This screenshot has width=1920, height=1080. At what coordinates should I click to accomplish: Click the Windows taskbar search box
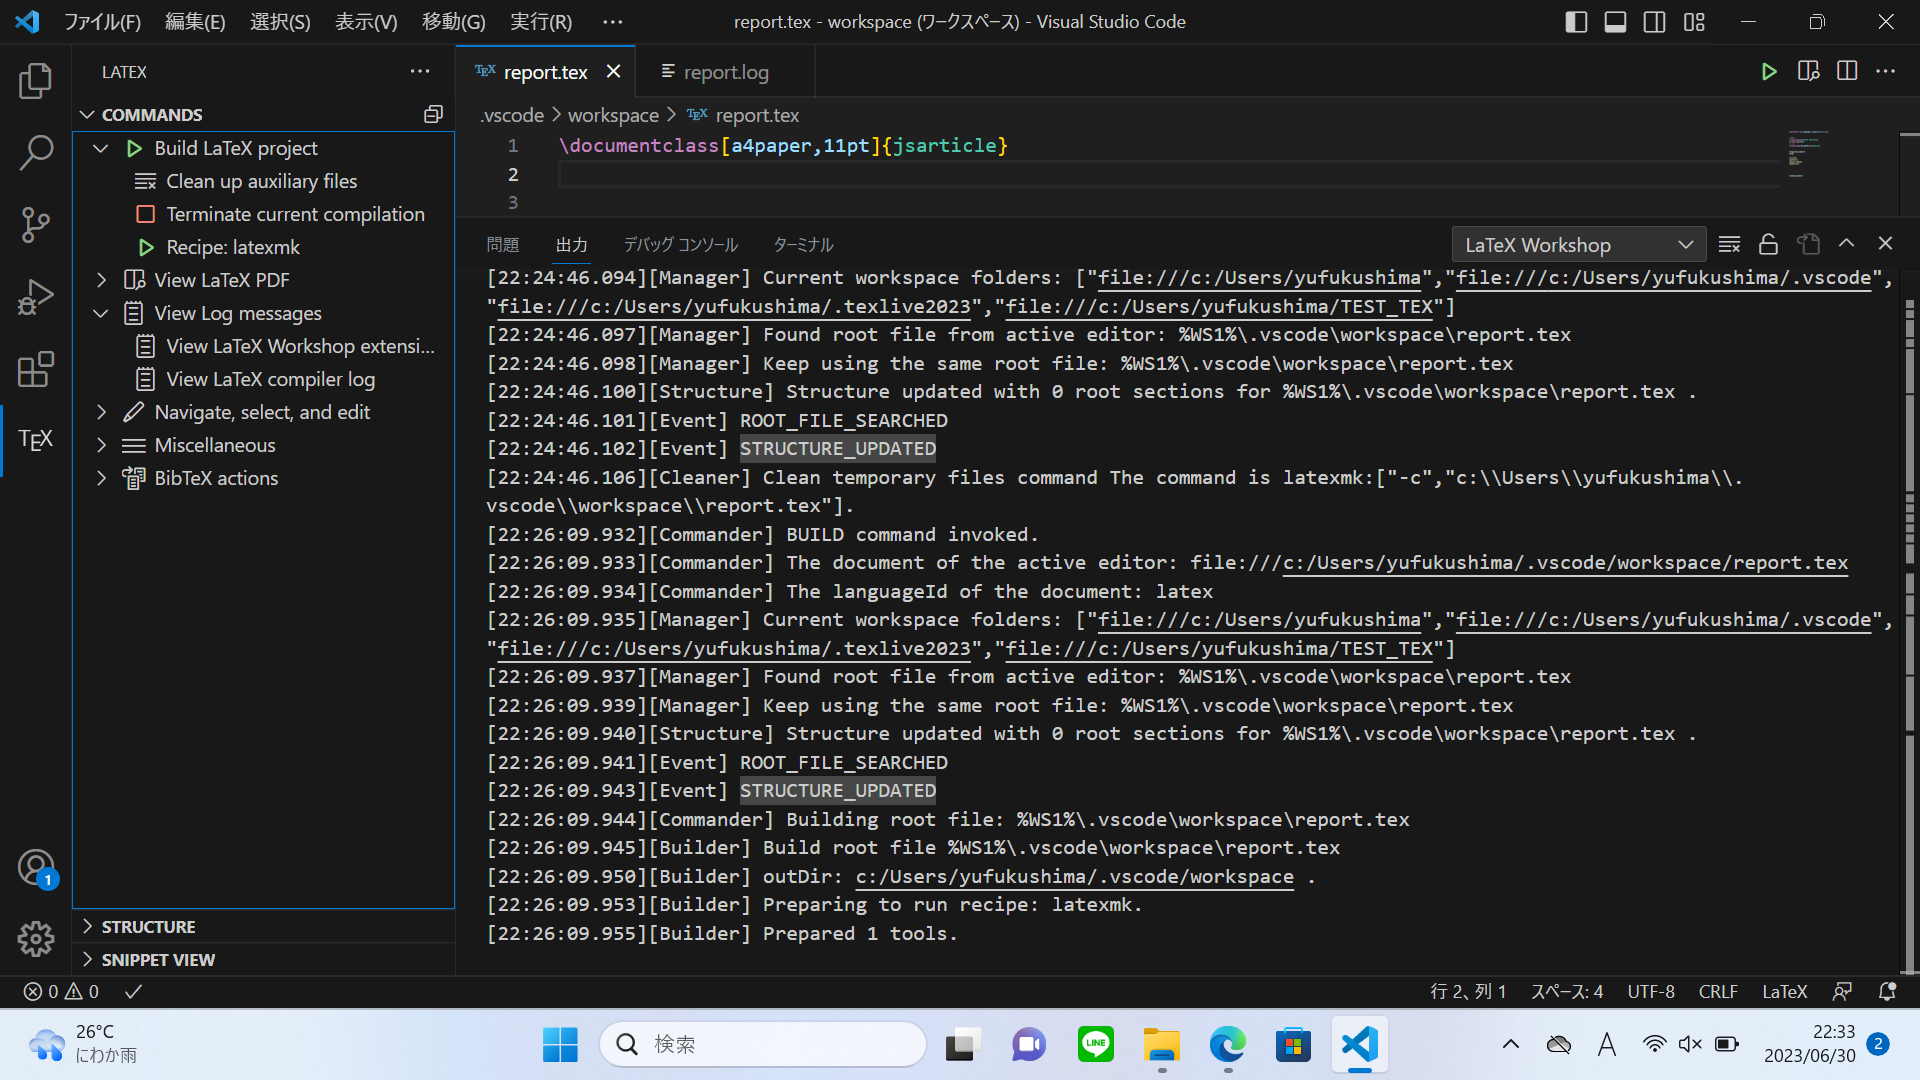[764, 1045]
